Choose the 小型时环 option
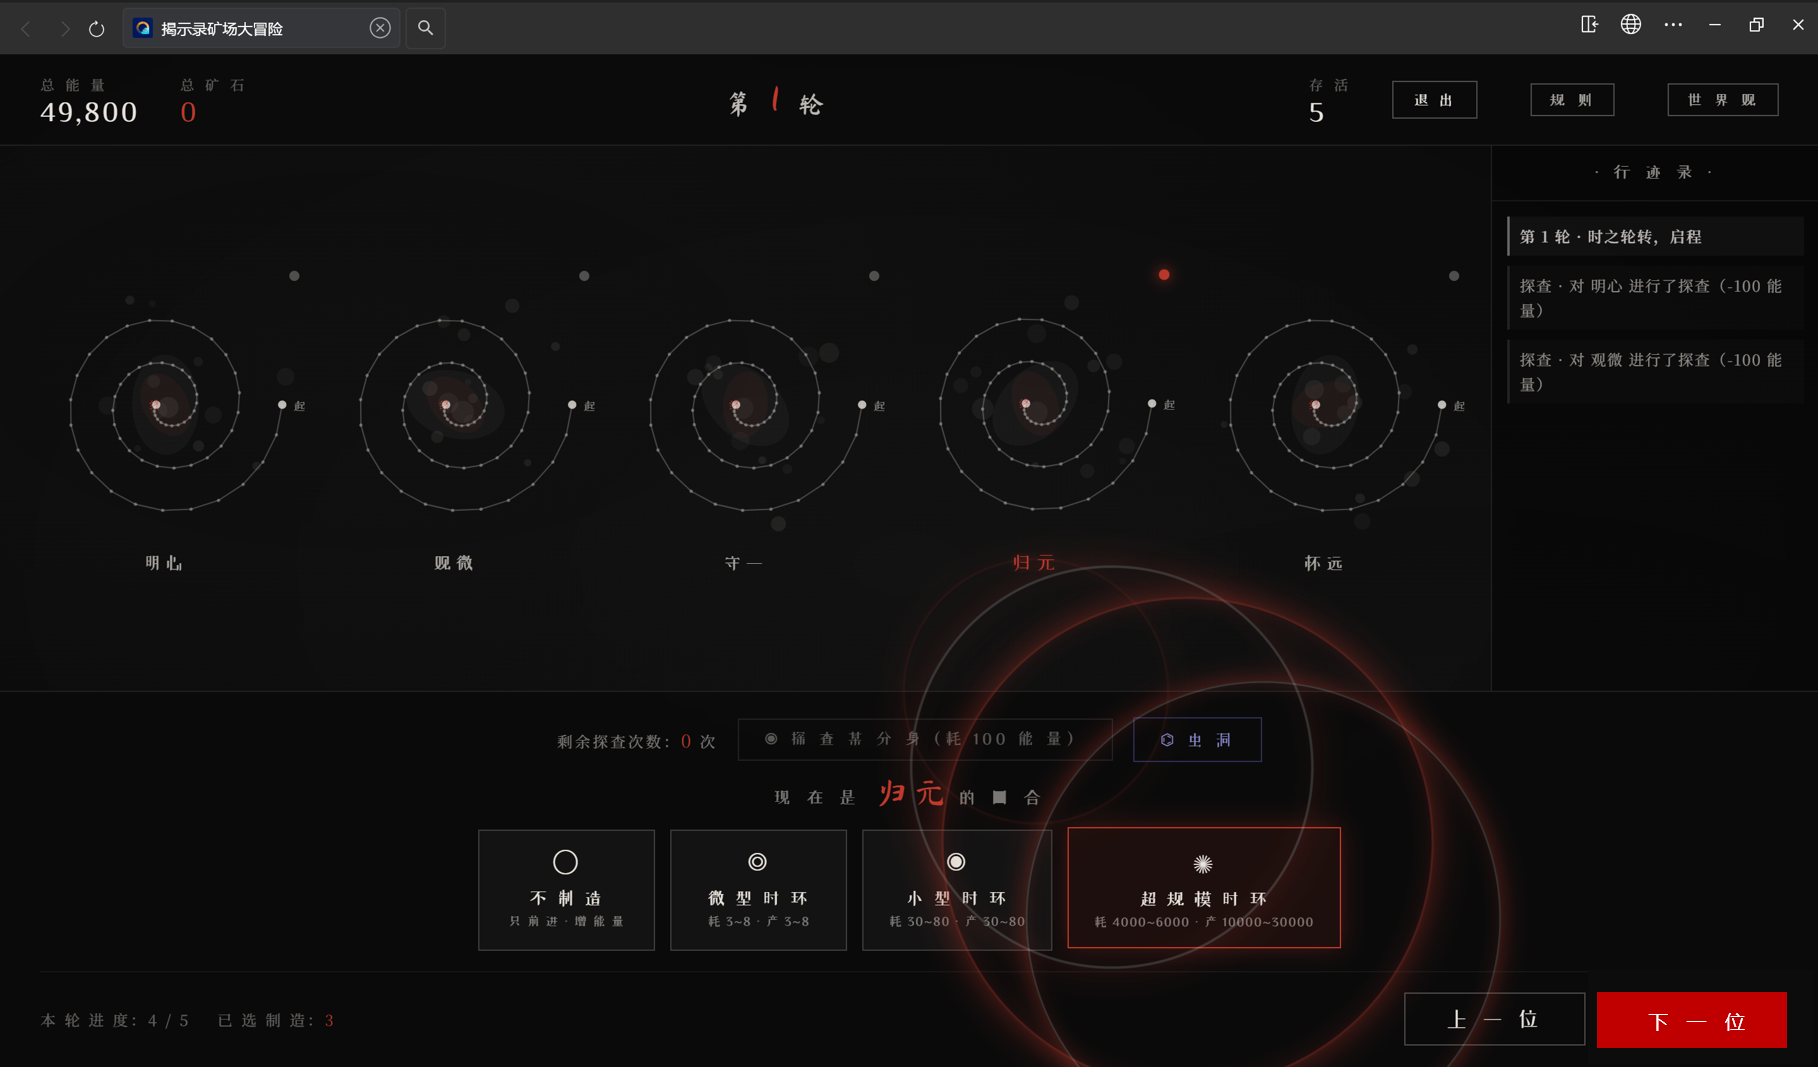The height and width of the screenshot is (1067, 1818). (x=957, y=889)
